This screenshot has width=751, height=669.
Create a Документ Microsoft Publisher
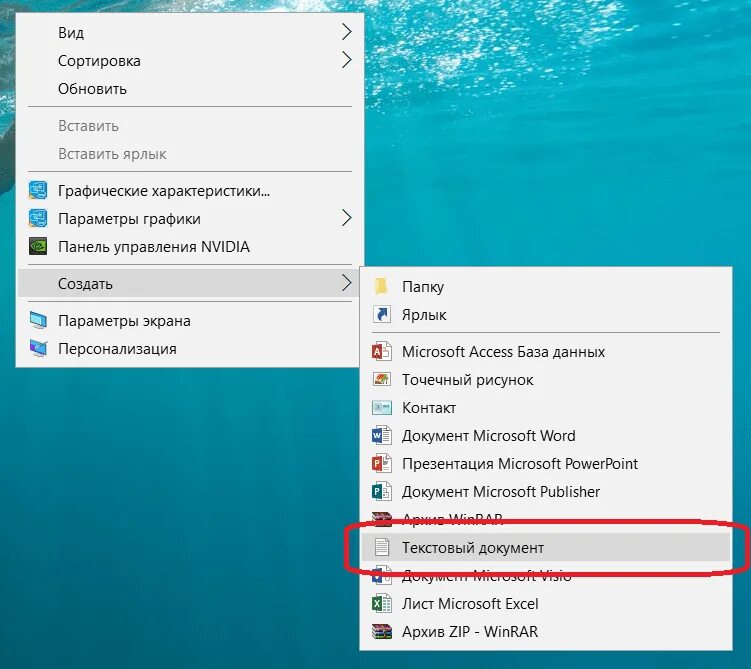click(546, 491)
